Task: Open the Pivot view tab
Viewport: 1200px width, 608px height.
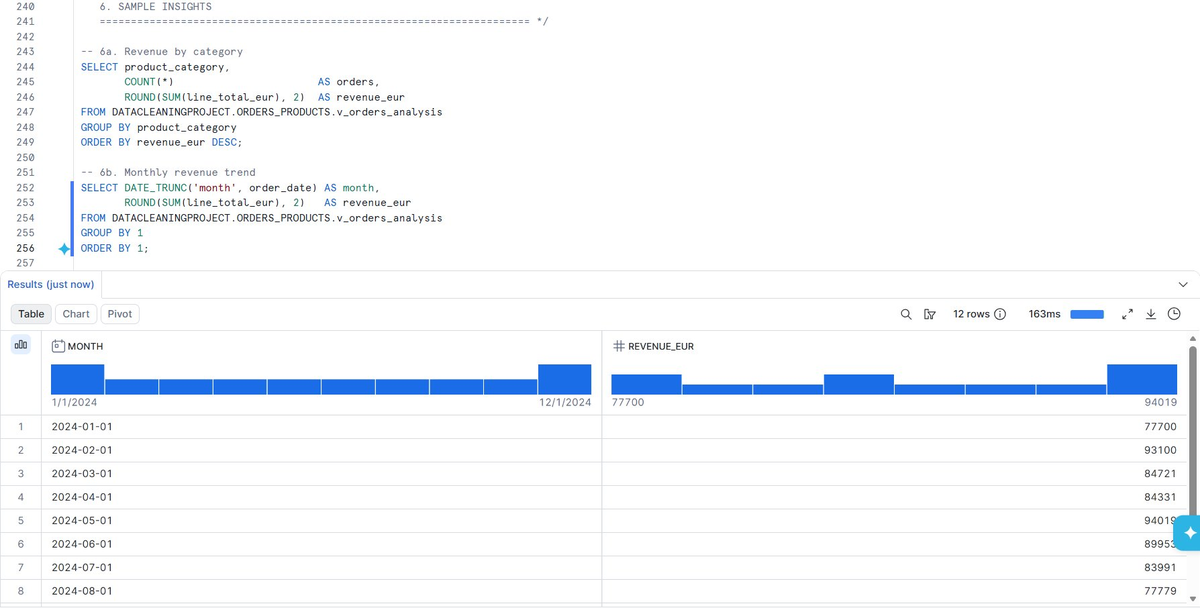Action: click(120, 314)
